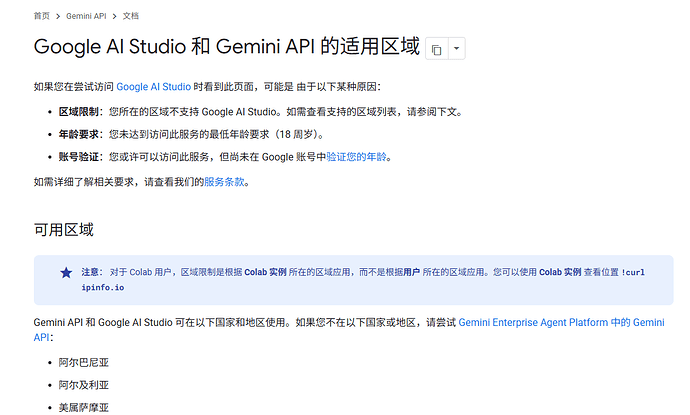The image size is (690, 415).
Task: Click the 账号验证 bold label
Action: (79, 157)
